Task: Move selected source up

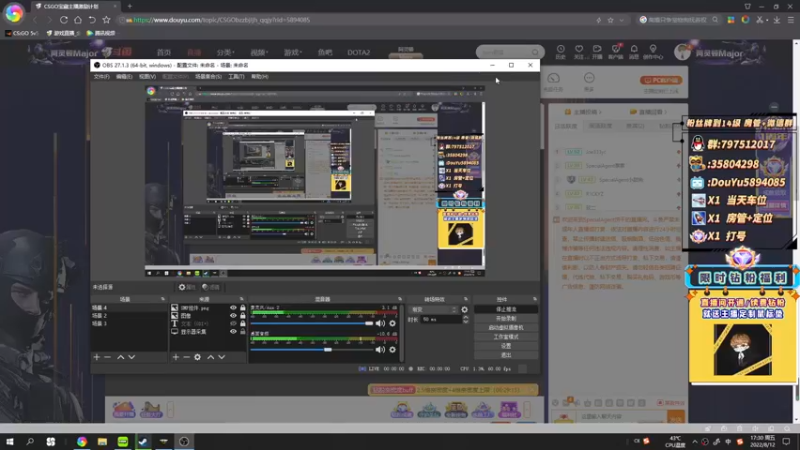Action: [x=211, y=357]
